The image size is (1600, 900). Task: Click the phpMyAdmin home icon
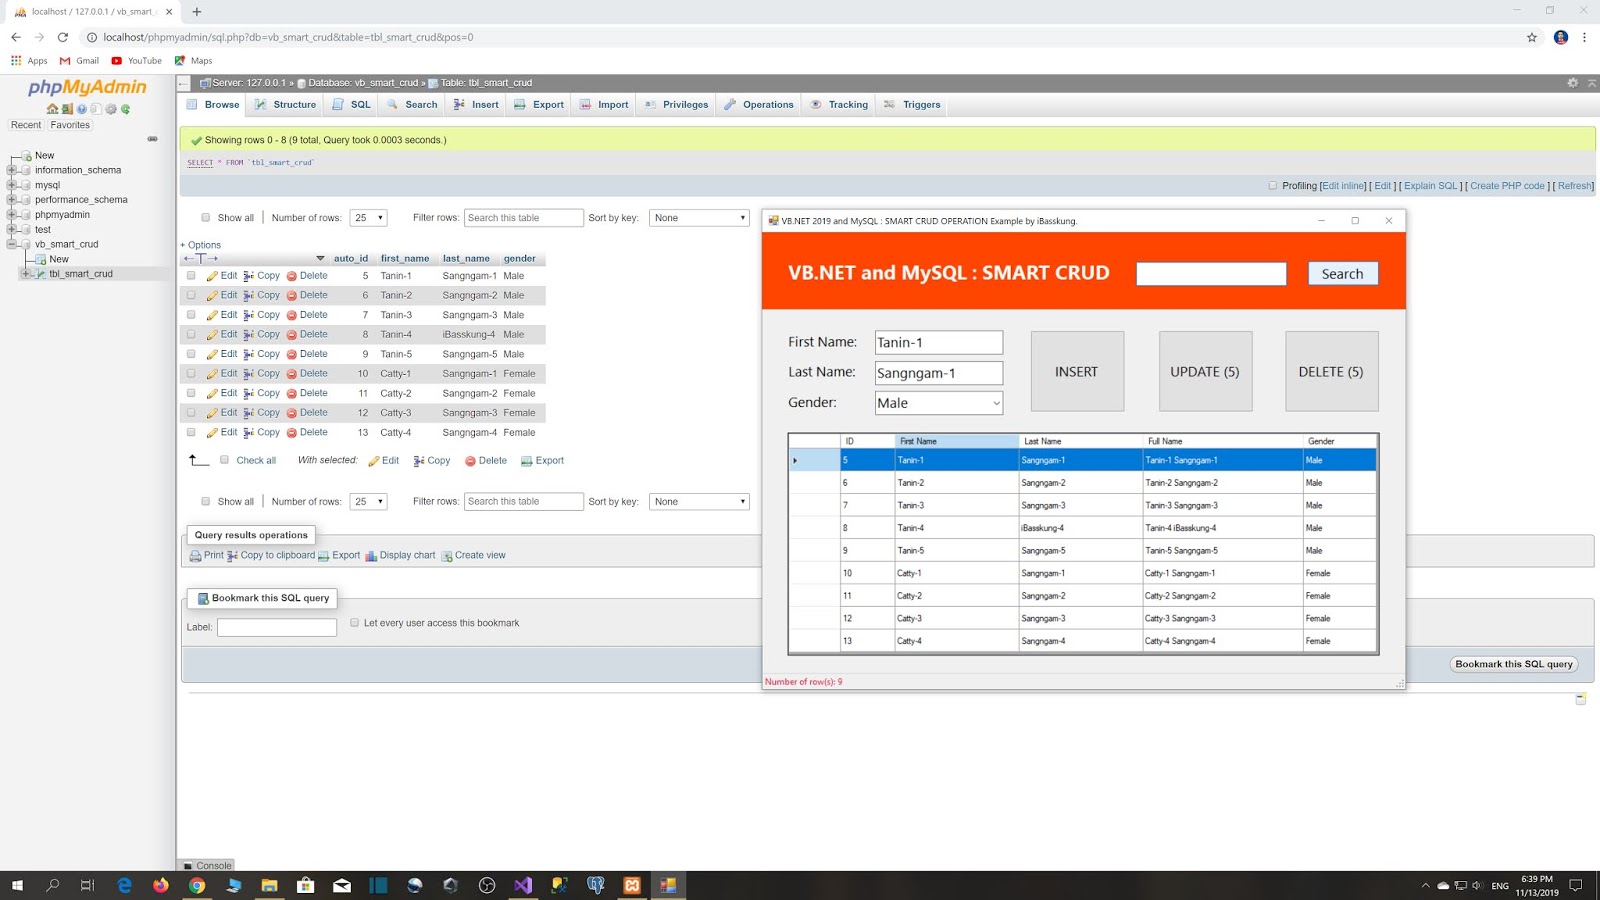click(52, 108)
